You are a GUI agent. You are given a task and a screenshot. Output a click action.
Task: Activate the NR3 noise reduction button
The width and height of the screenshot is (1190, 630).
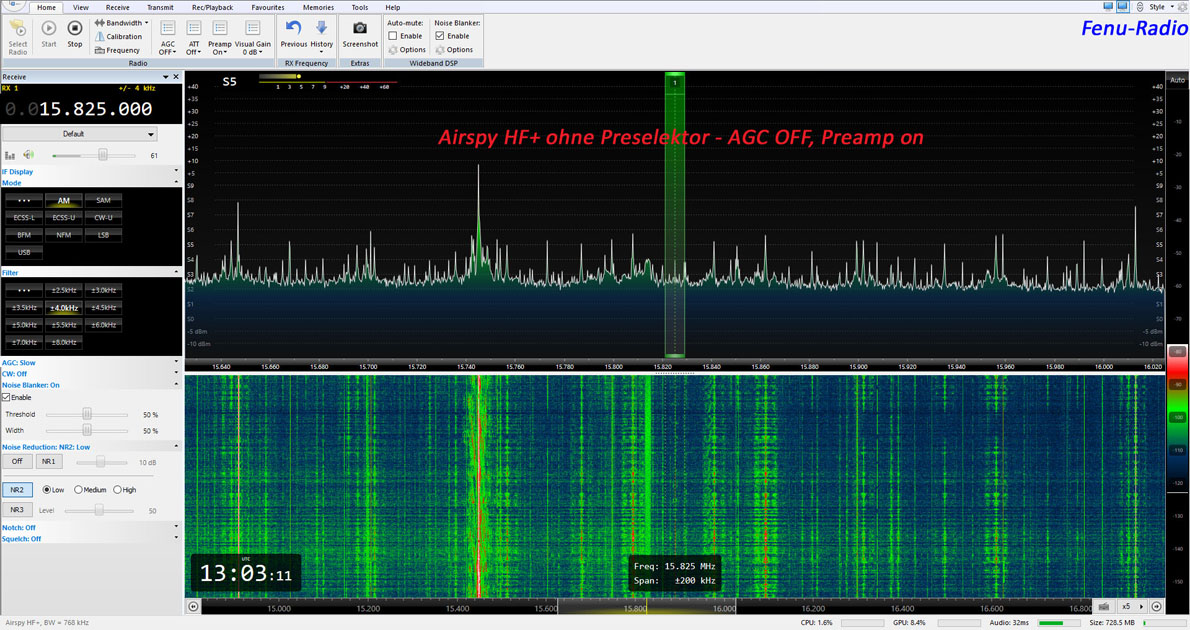coord(18,509)
